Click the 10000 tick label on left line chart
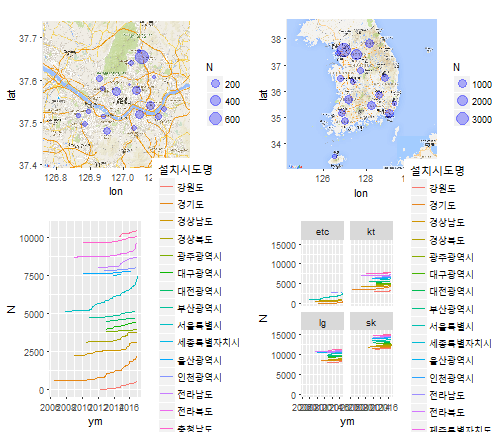 32,238
